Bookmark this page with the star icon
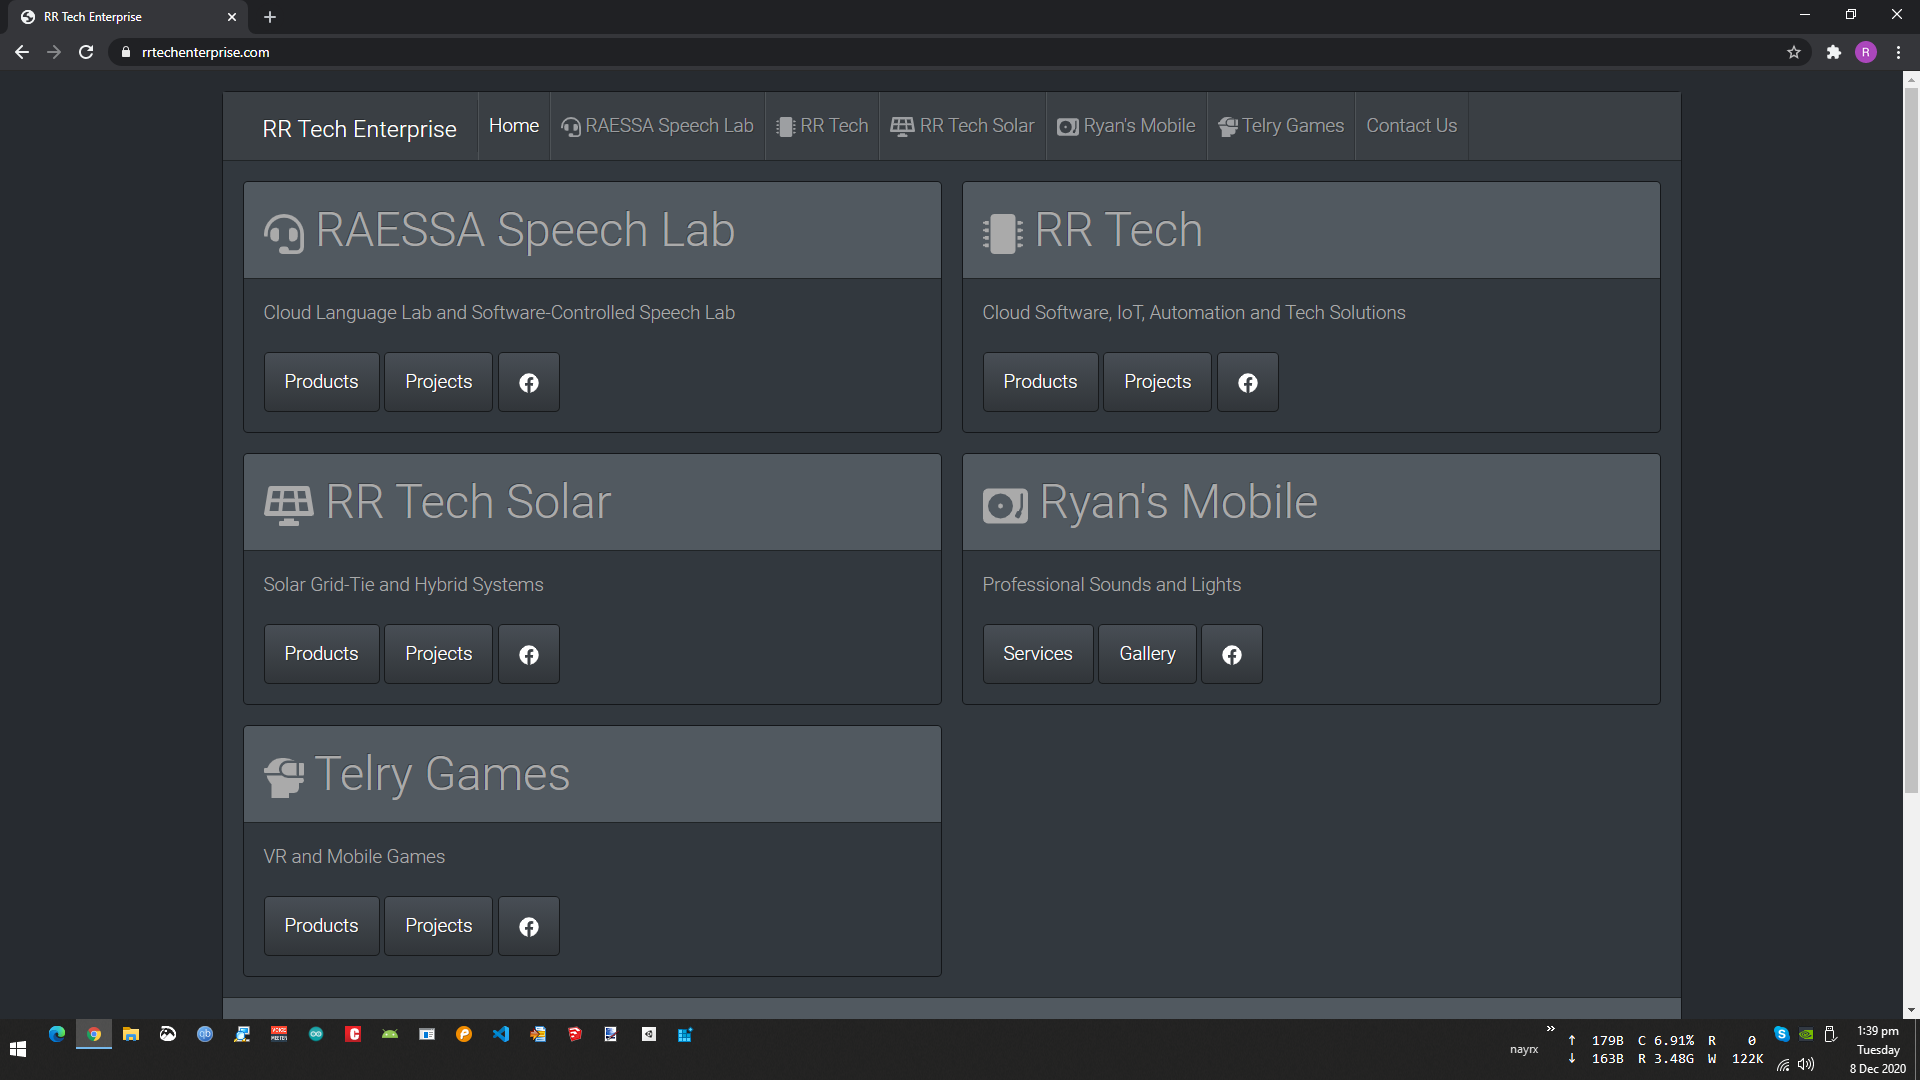The height and width of the screenshot is (1080, 1920). (x=1794, y=52)
